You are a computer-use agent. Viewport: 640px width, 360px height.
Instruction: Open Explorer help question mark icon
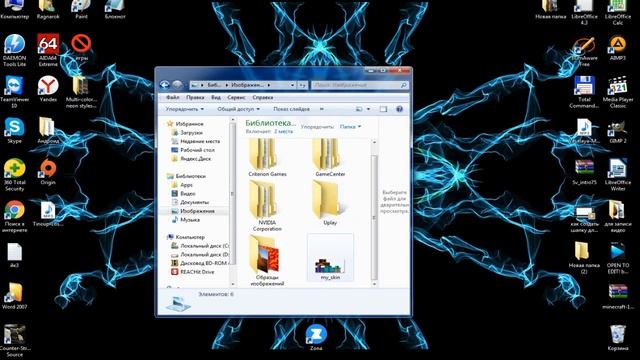(x=399, y=109)
